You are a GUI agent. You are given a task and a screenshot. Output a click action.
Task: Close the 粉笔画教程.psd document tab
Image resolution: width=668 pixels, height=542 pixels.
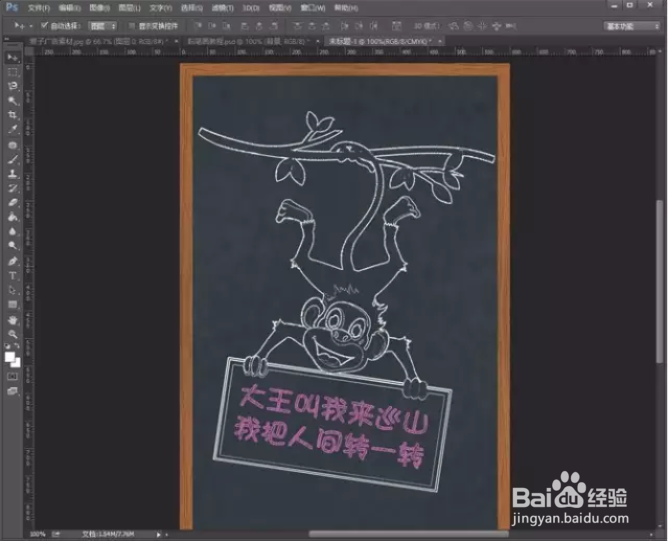pos(317,41)
